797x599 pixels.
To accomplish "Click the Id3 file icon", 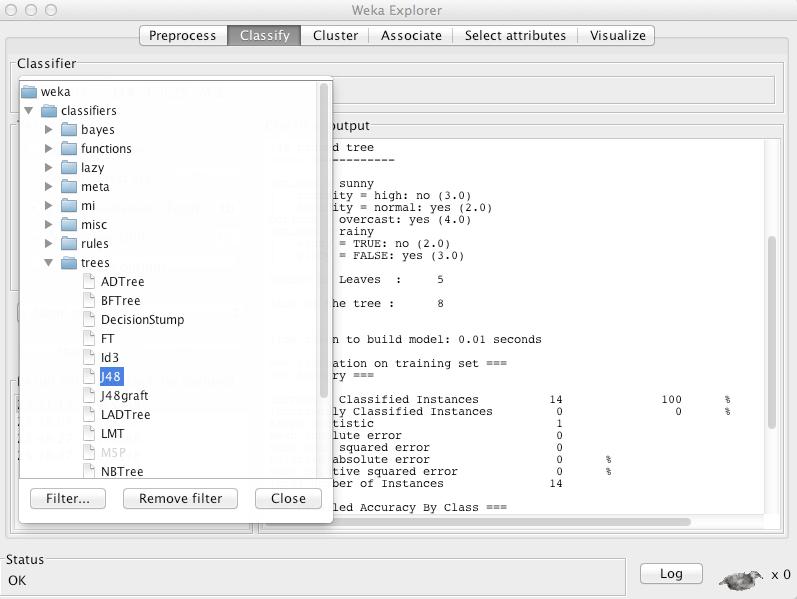I will (89, 357).
